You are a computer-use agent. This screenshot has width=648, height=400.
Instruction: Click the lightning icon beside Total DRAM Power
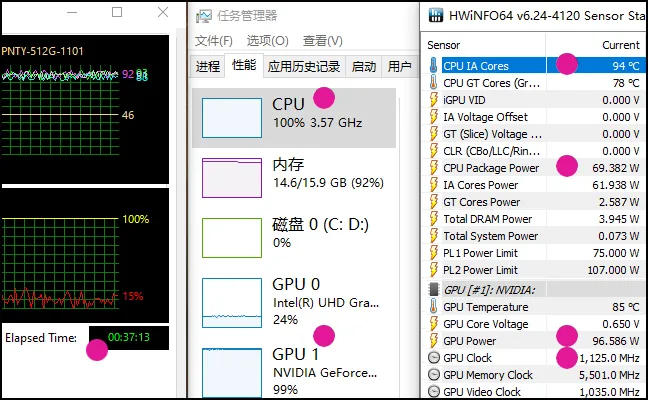pos(434,219)
